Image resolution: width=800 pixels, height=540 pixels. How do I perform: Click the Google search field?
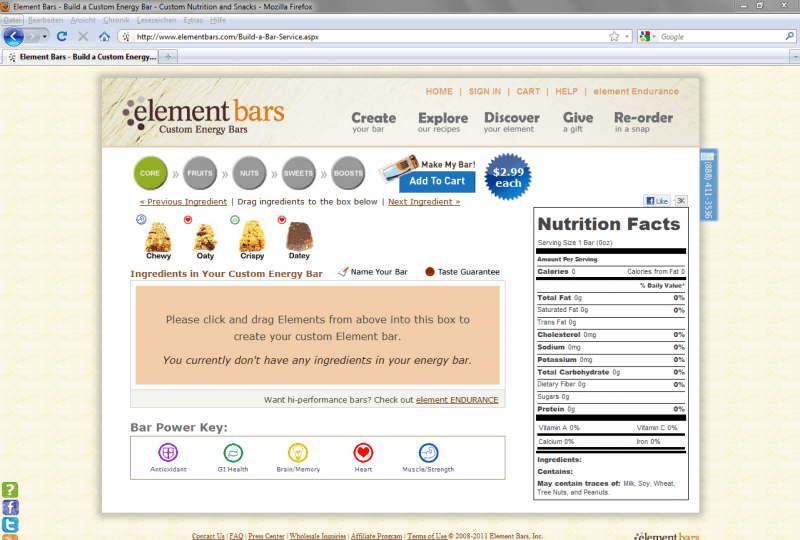click(721, 37)
